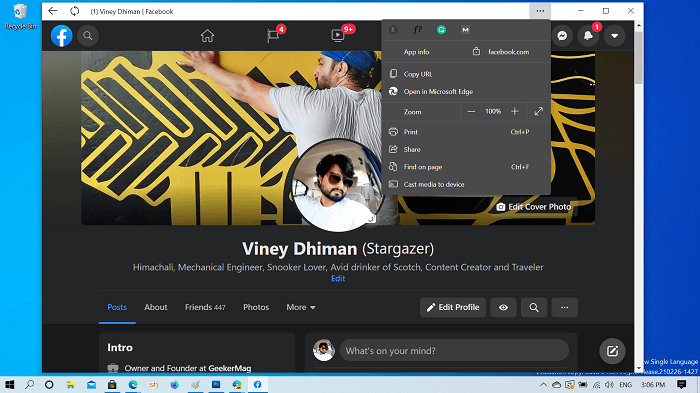700x393 pixels.
Task: Open Pages flag icon with 4 badge
Action: 273,35
